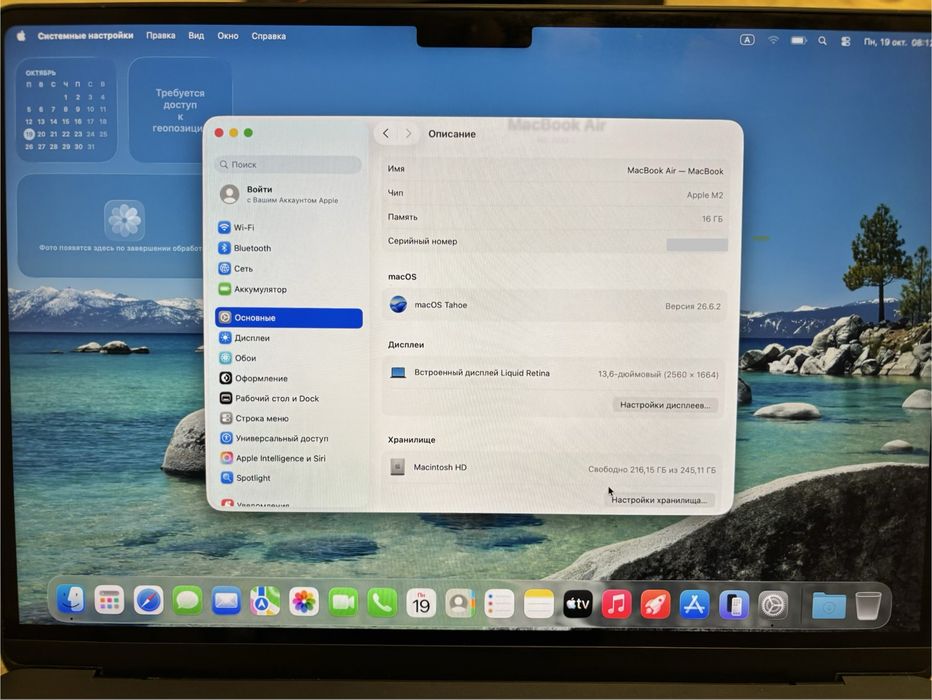Screen dimensions: 932x700
Task: Open Spotlight search in menu bar
Action: 823,41
